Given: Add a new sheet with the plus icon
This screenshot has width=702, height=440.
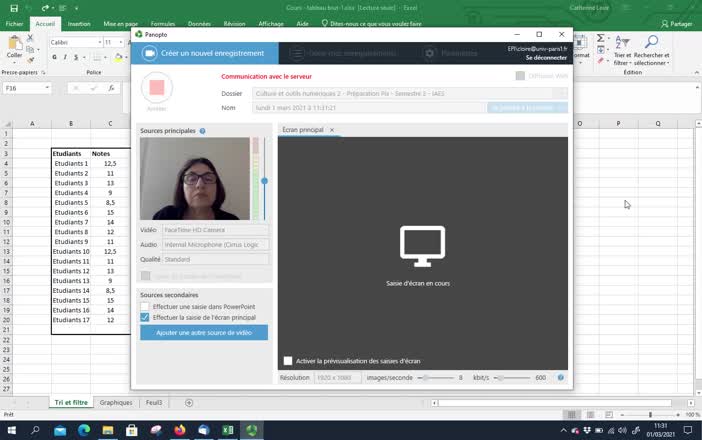Looking at the screenshot, I should (189, 402).
